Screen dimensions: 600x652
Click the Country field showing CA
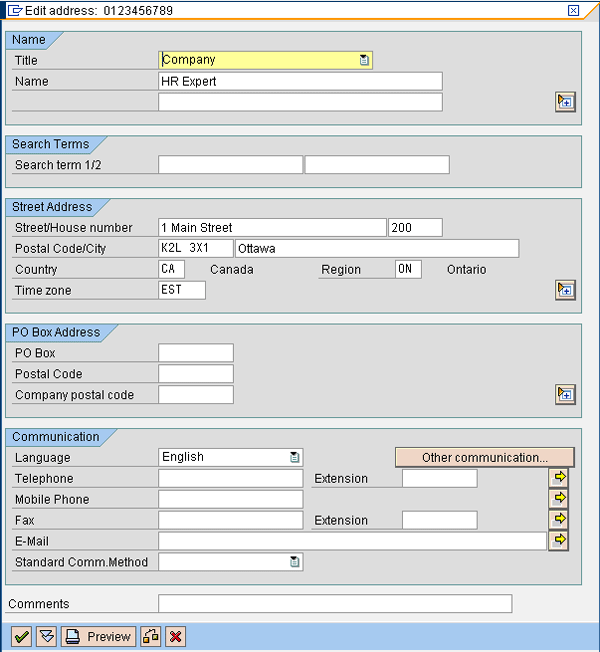[171, 269]
